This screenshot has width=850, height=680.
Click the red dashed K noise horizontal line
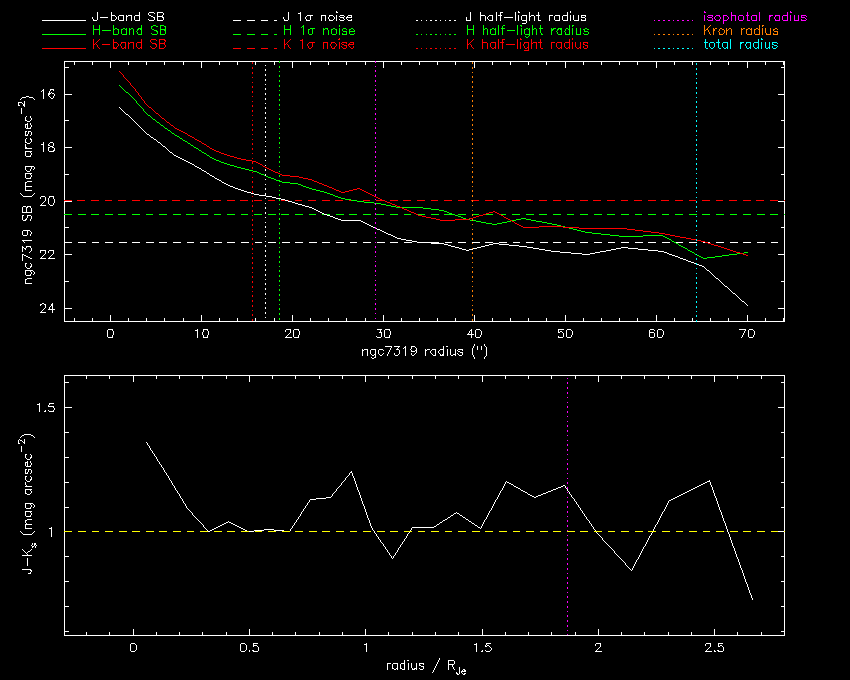(x=600, y=201)
